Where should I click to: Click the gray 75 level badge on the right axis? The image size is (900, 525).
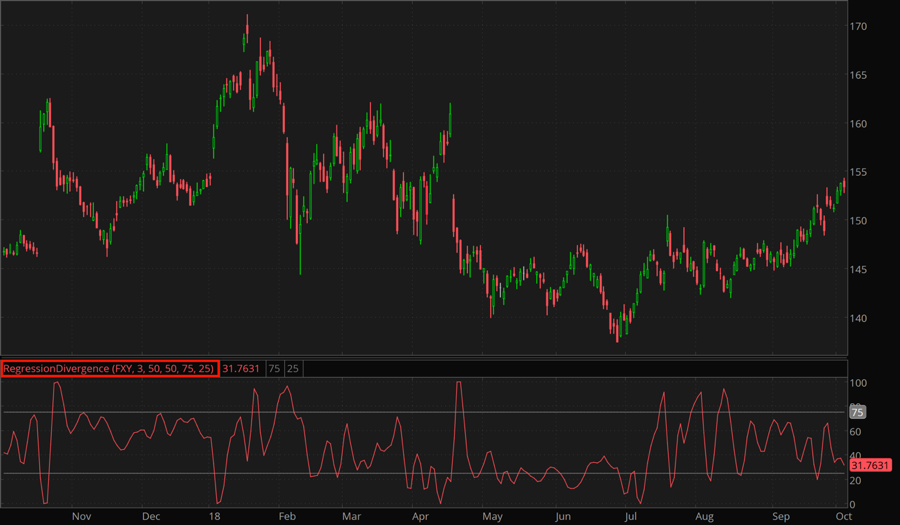point(857,411)
